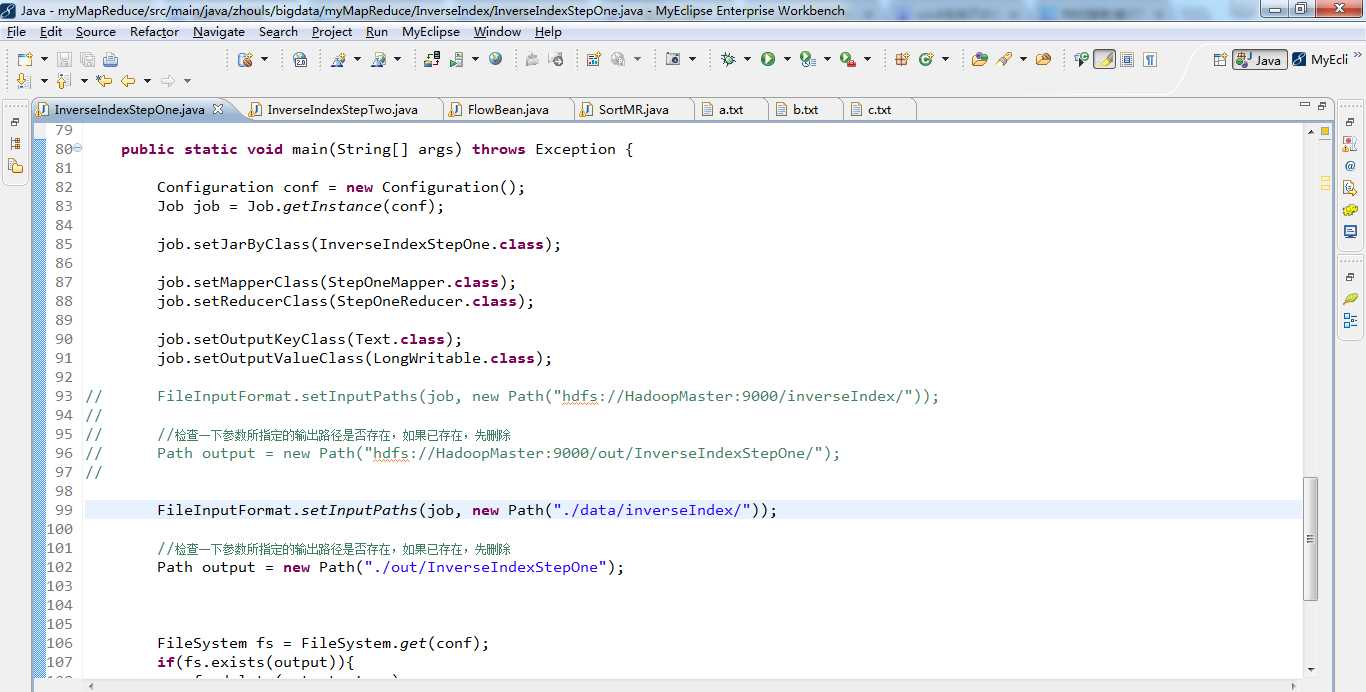
Task: Open dropdown arrow next to Debug icon
Action: tap(747, 60)
